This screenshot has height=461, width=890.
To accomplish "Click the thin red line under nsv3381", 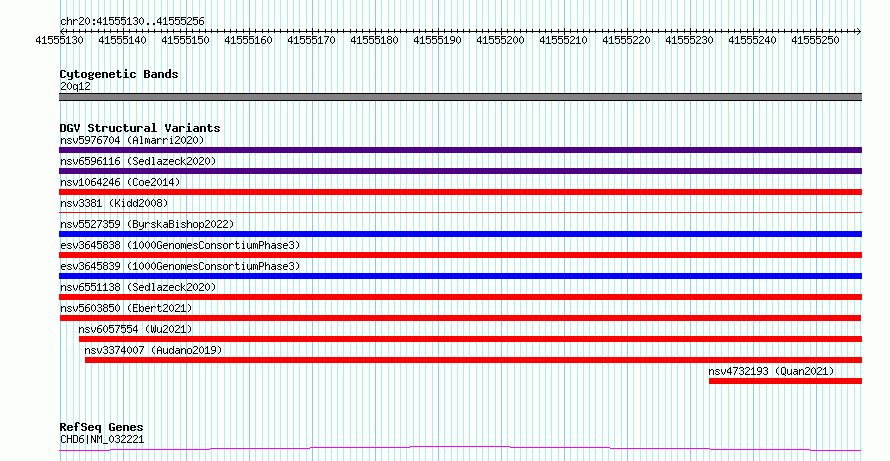I will pyautogui.click(x=460, y=212).
